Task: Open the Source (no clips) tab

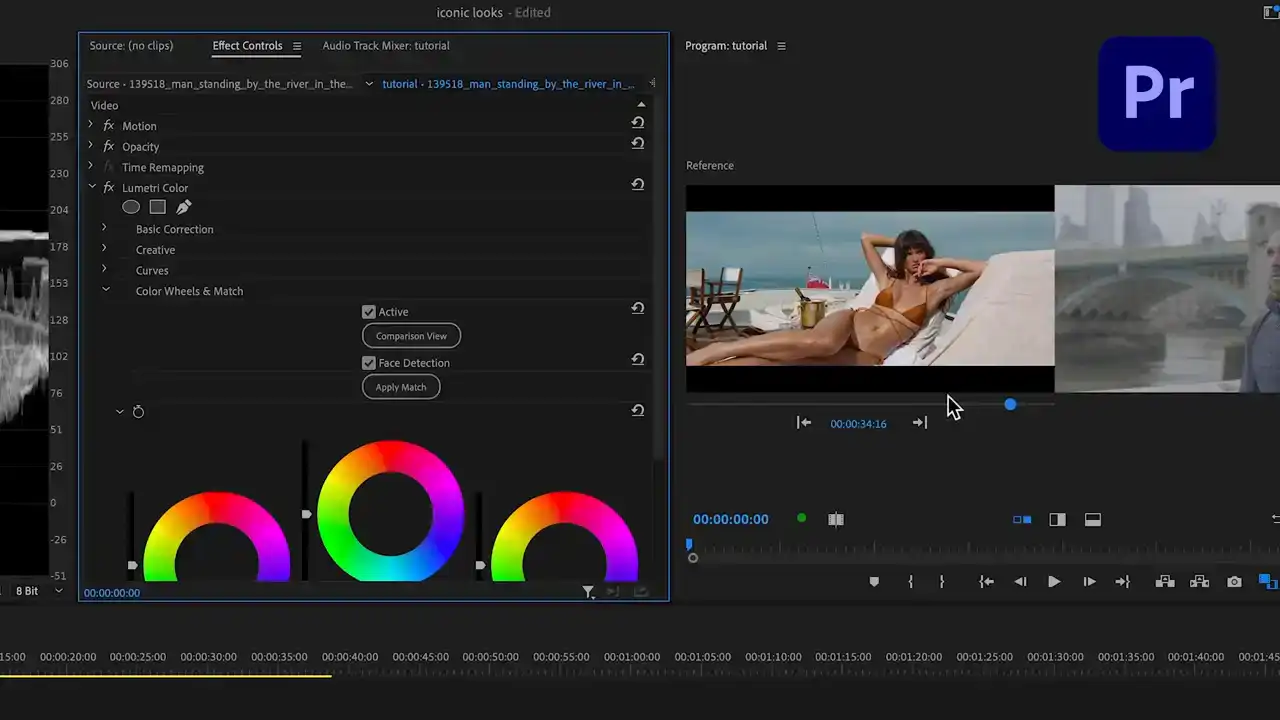Action: [x=131, y=46]
